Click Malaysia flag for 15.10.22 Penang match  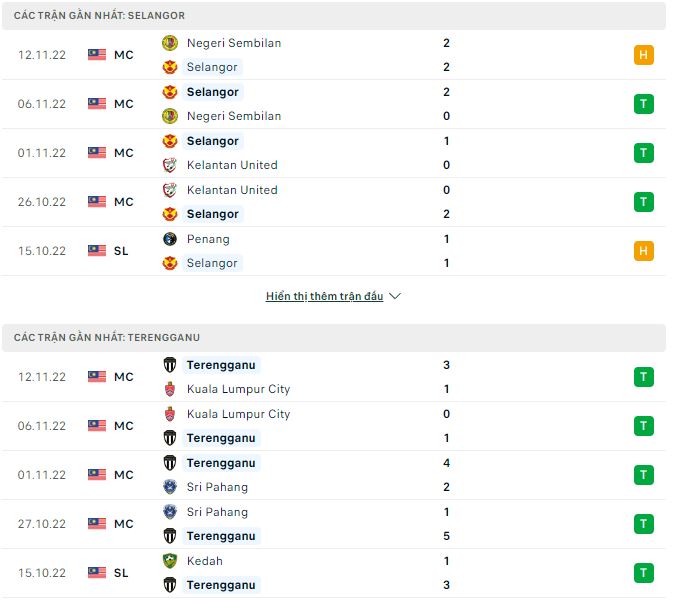(97, 251)
